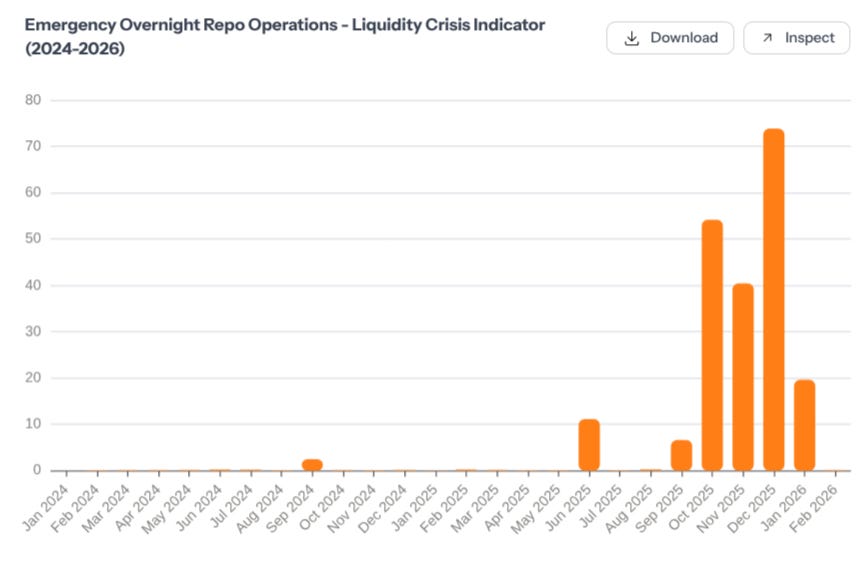Click the Dec 2025 axis label
Screen dimensions: 865x564
pos(753,508)
